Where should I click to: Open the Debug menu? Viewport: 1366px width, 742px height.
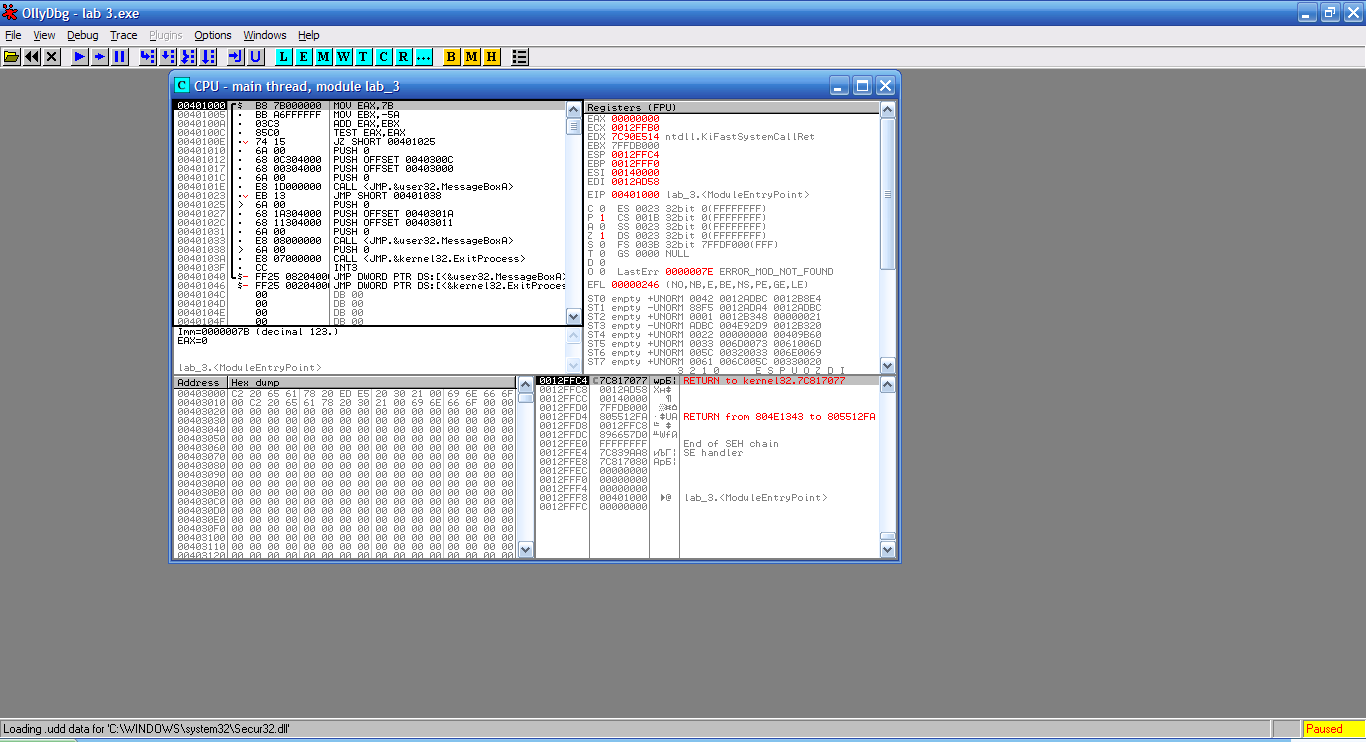coord(83,35)
